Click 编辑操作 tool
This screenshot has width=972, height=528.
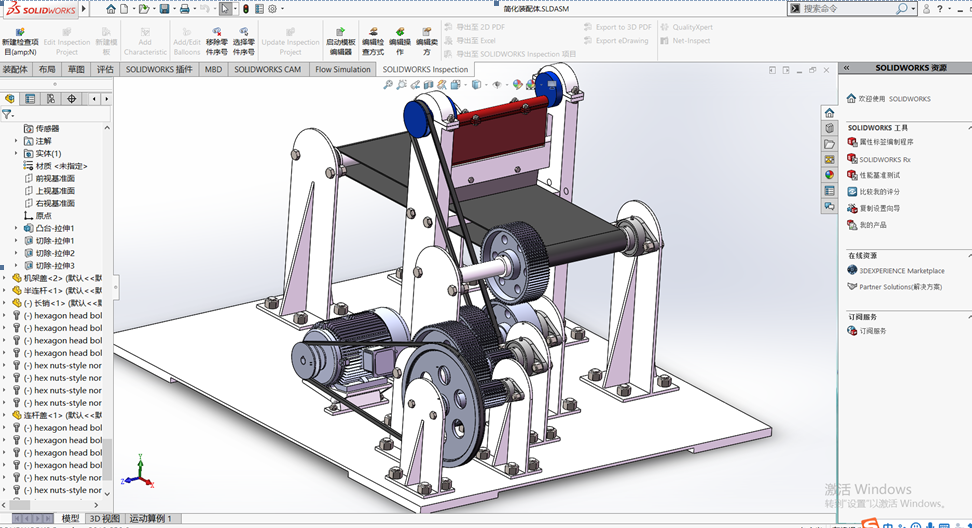(400, 42)
